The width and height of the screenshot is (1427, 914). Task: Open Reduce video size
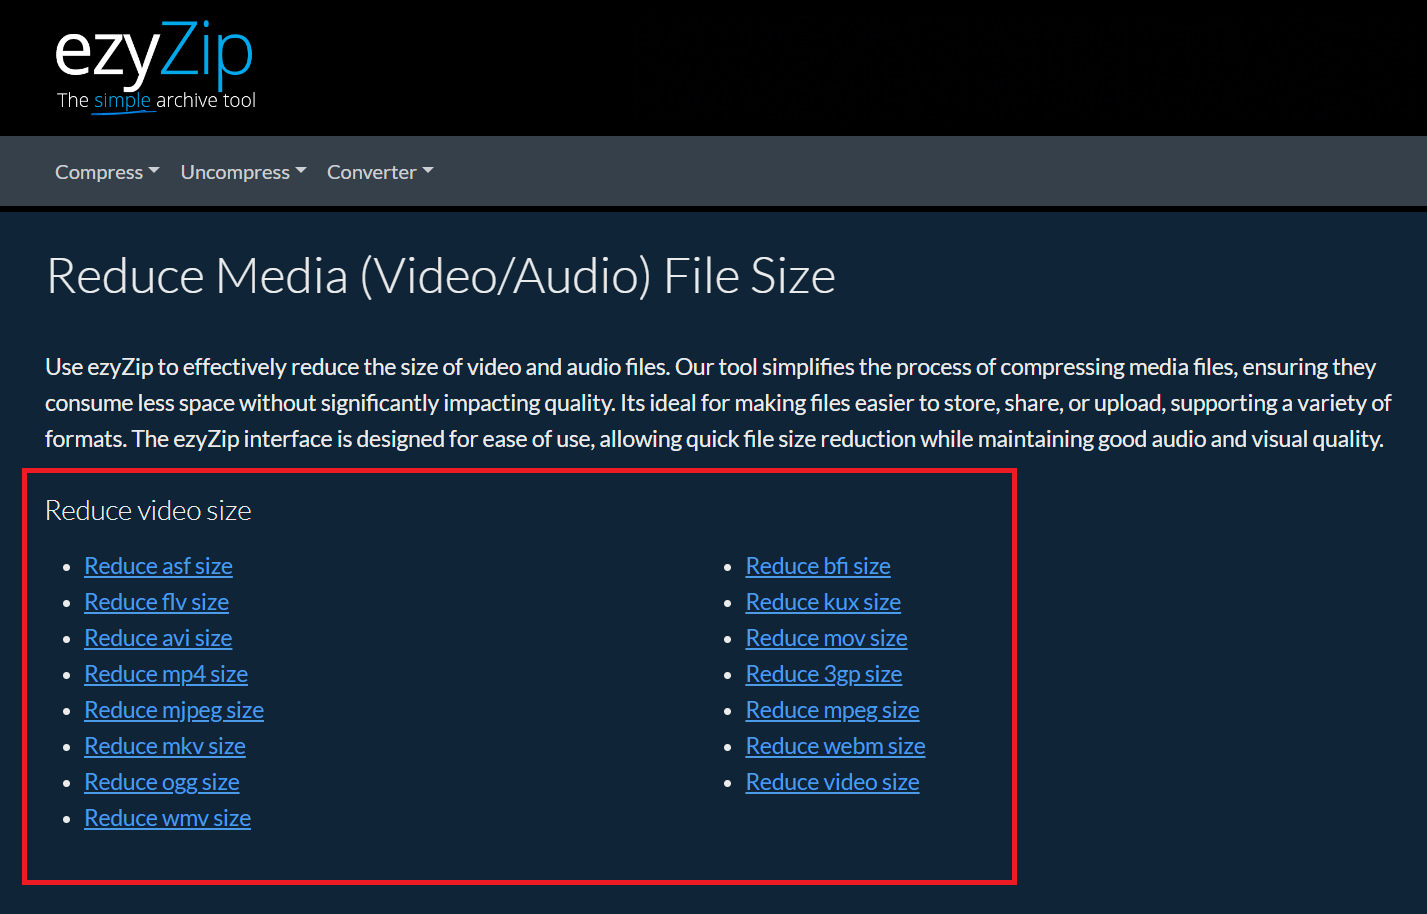832,781
